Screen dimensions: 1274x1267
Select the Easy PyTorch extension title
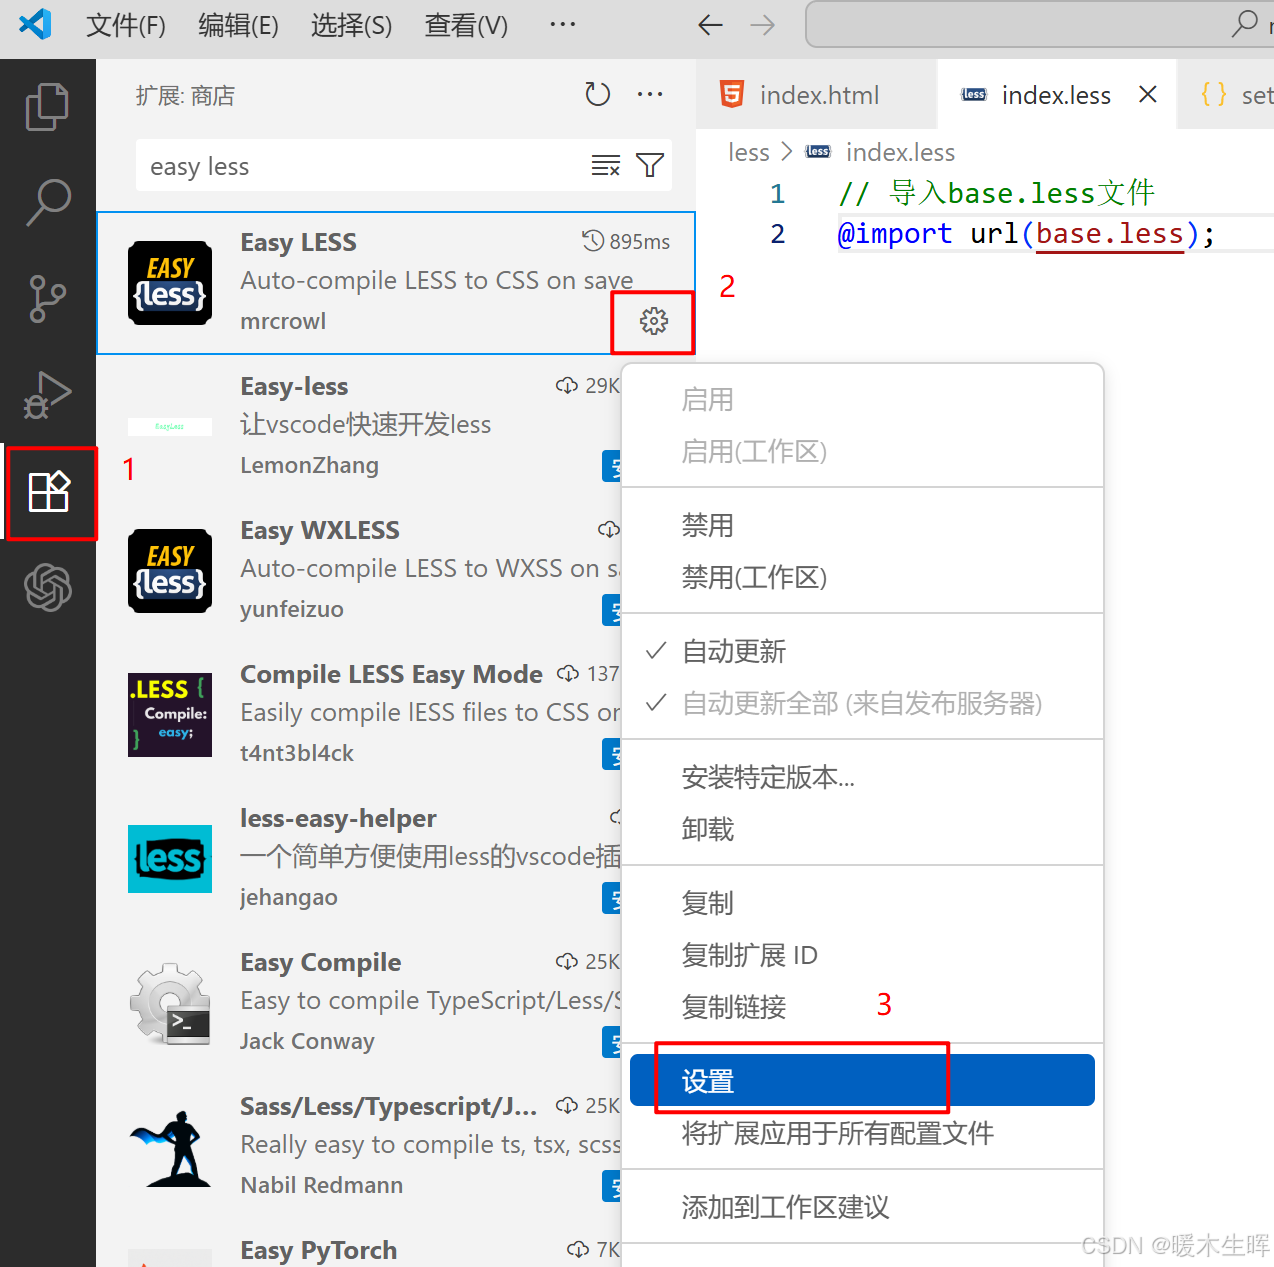318,1251
